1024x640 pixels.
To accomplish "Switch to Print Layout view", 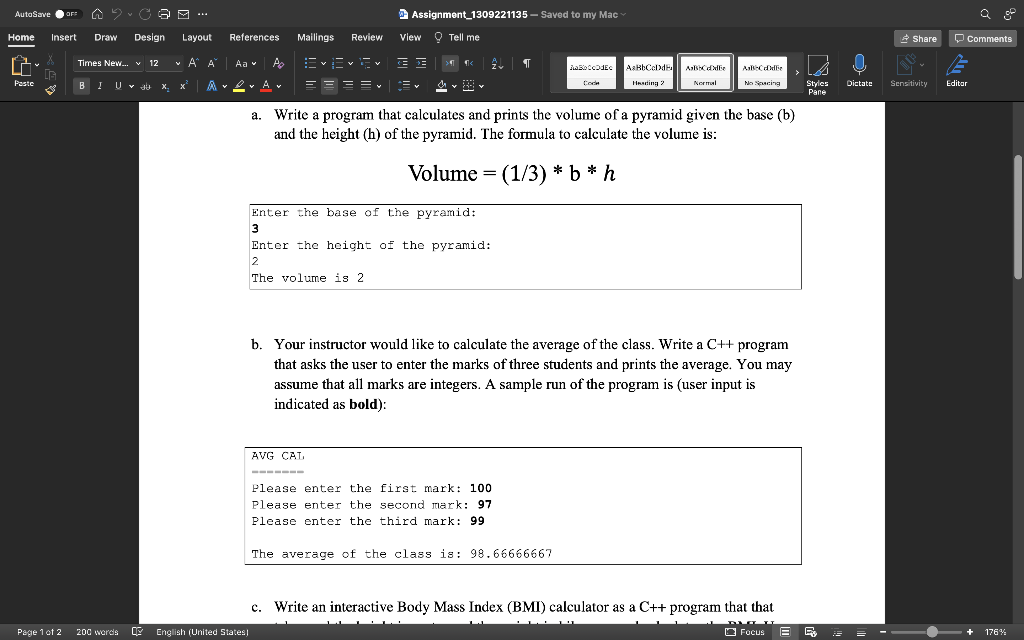I will click(786, 632).
